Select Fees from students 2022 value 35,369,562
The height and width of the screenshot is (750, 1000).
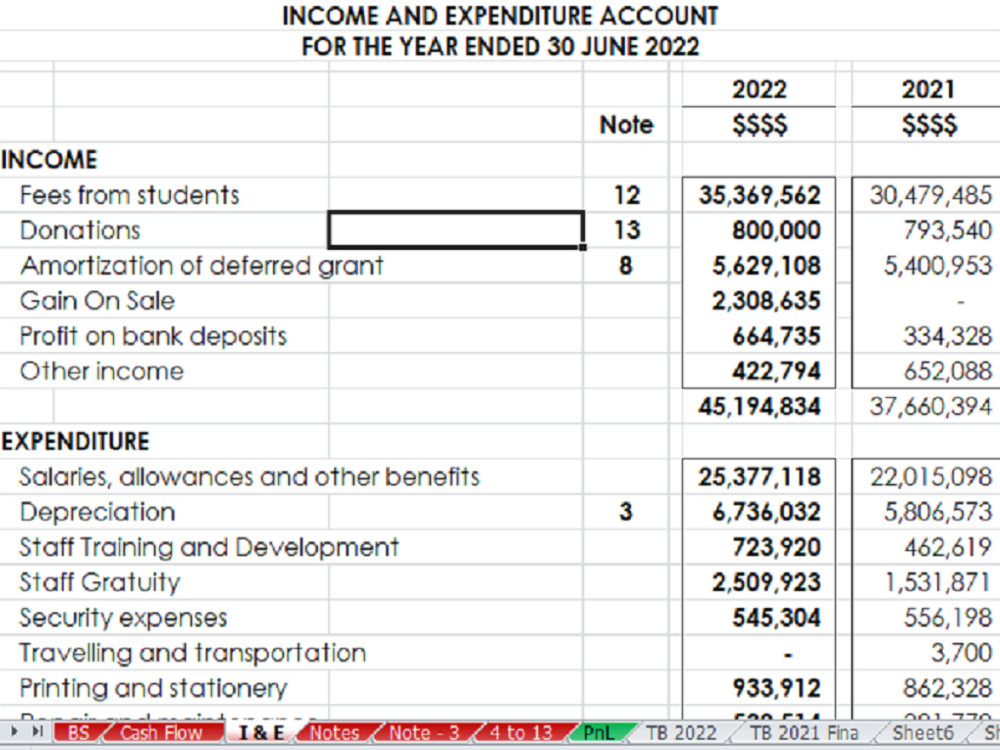(758, 195)
